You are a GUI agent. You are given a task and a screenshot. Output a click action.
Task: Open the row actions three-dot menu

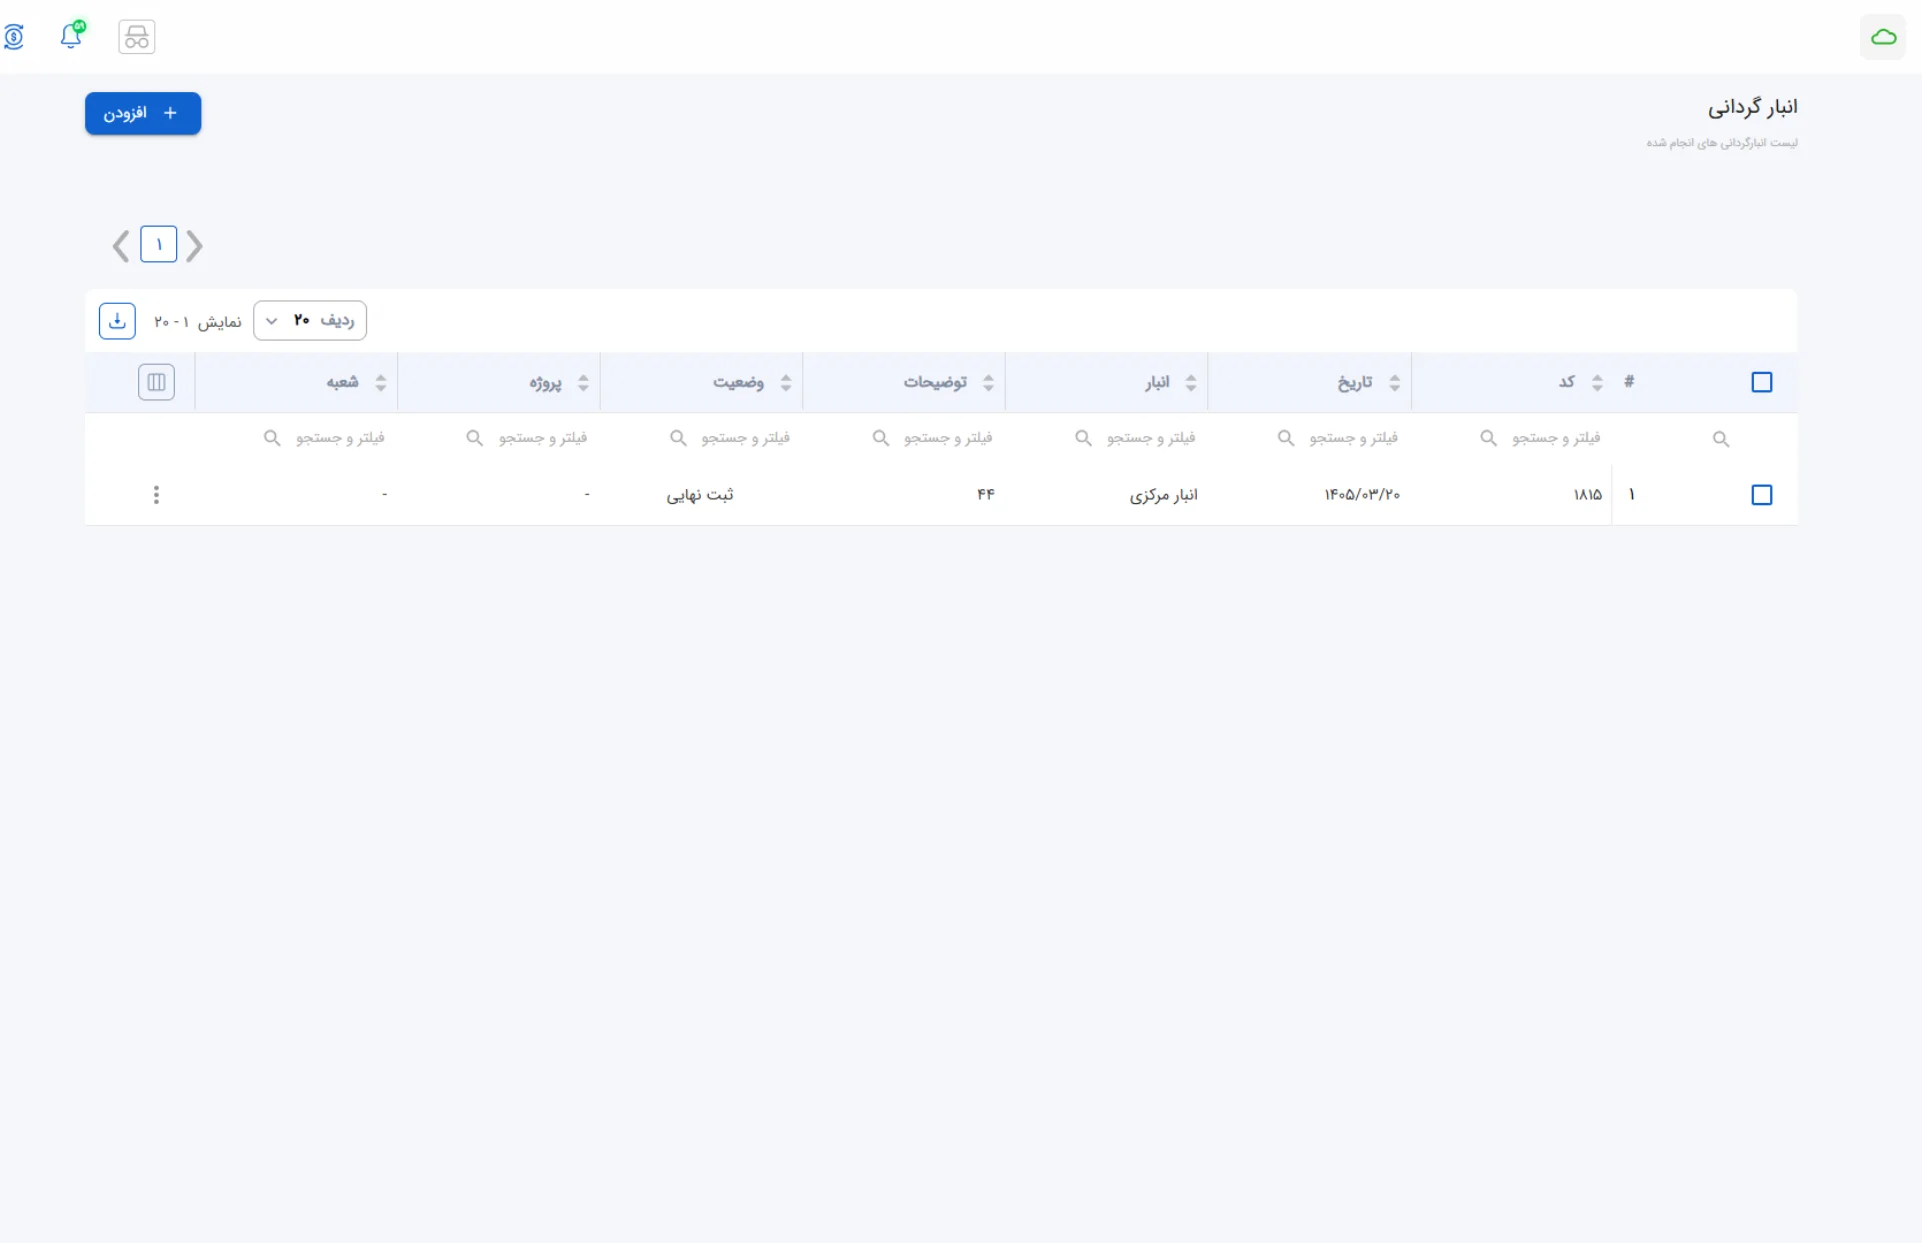[x=156, y=495]
